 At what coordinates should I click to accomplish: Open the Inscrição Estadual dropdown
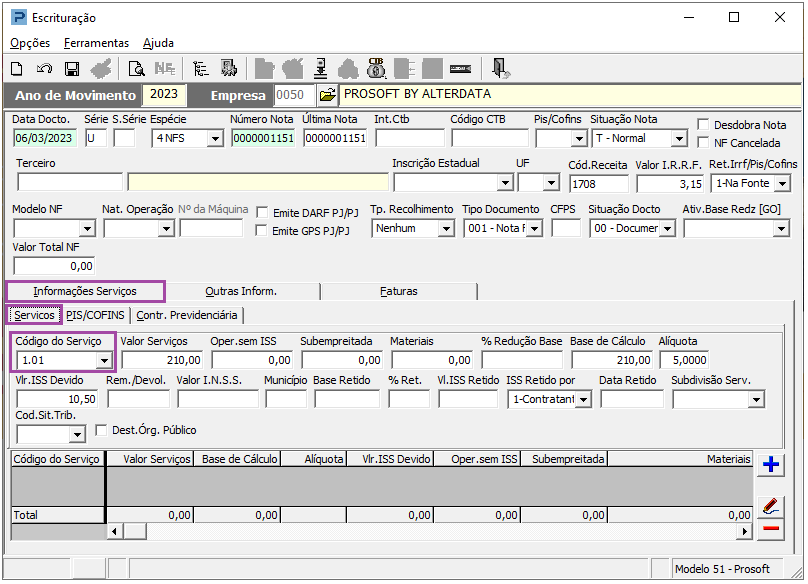pyautogui.click(x=505, y=183)
